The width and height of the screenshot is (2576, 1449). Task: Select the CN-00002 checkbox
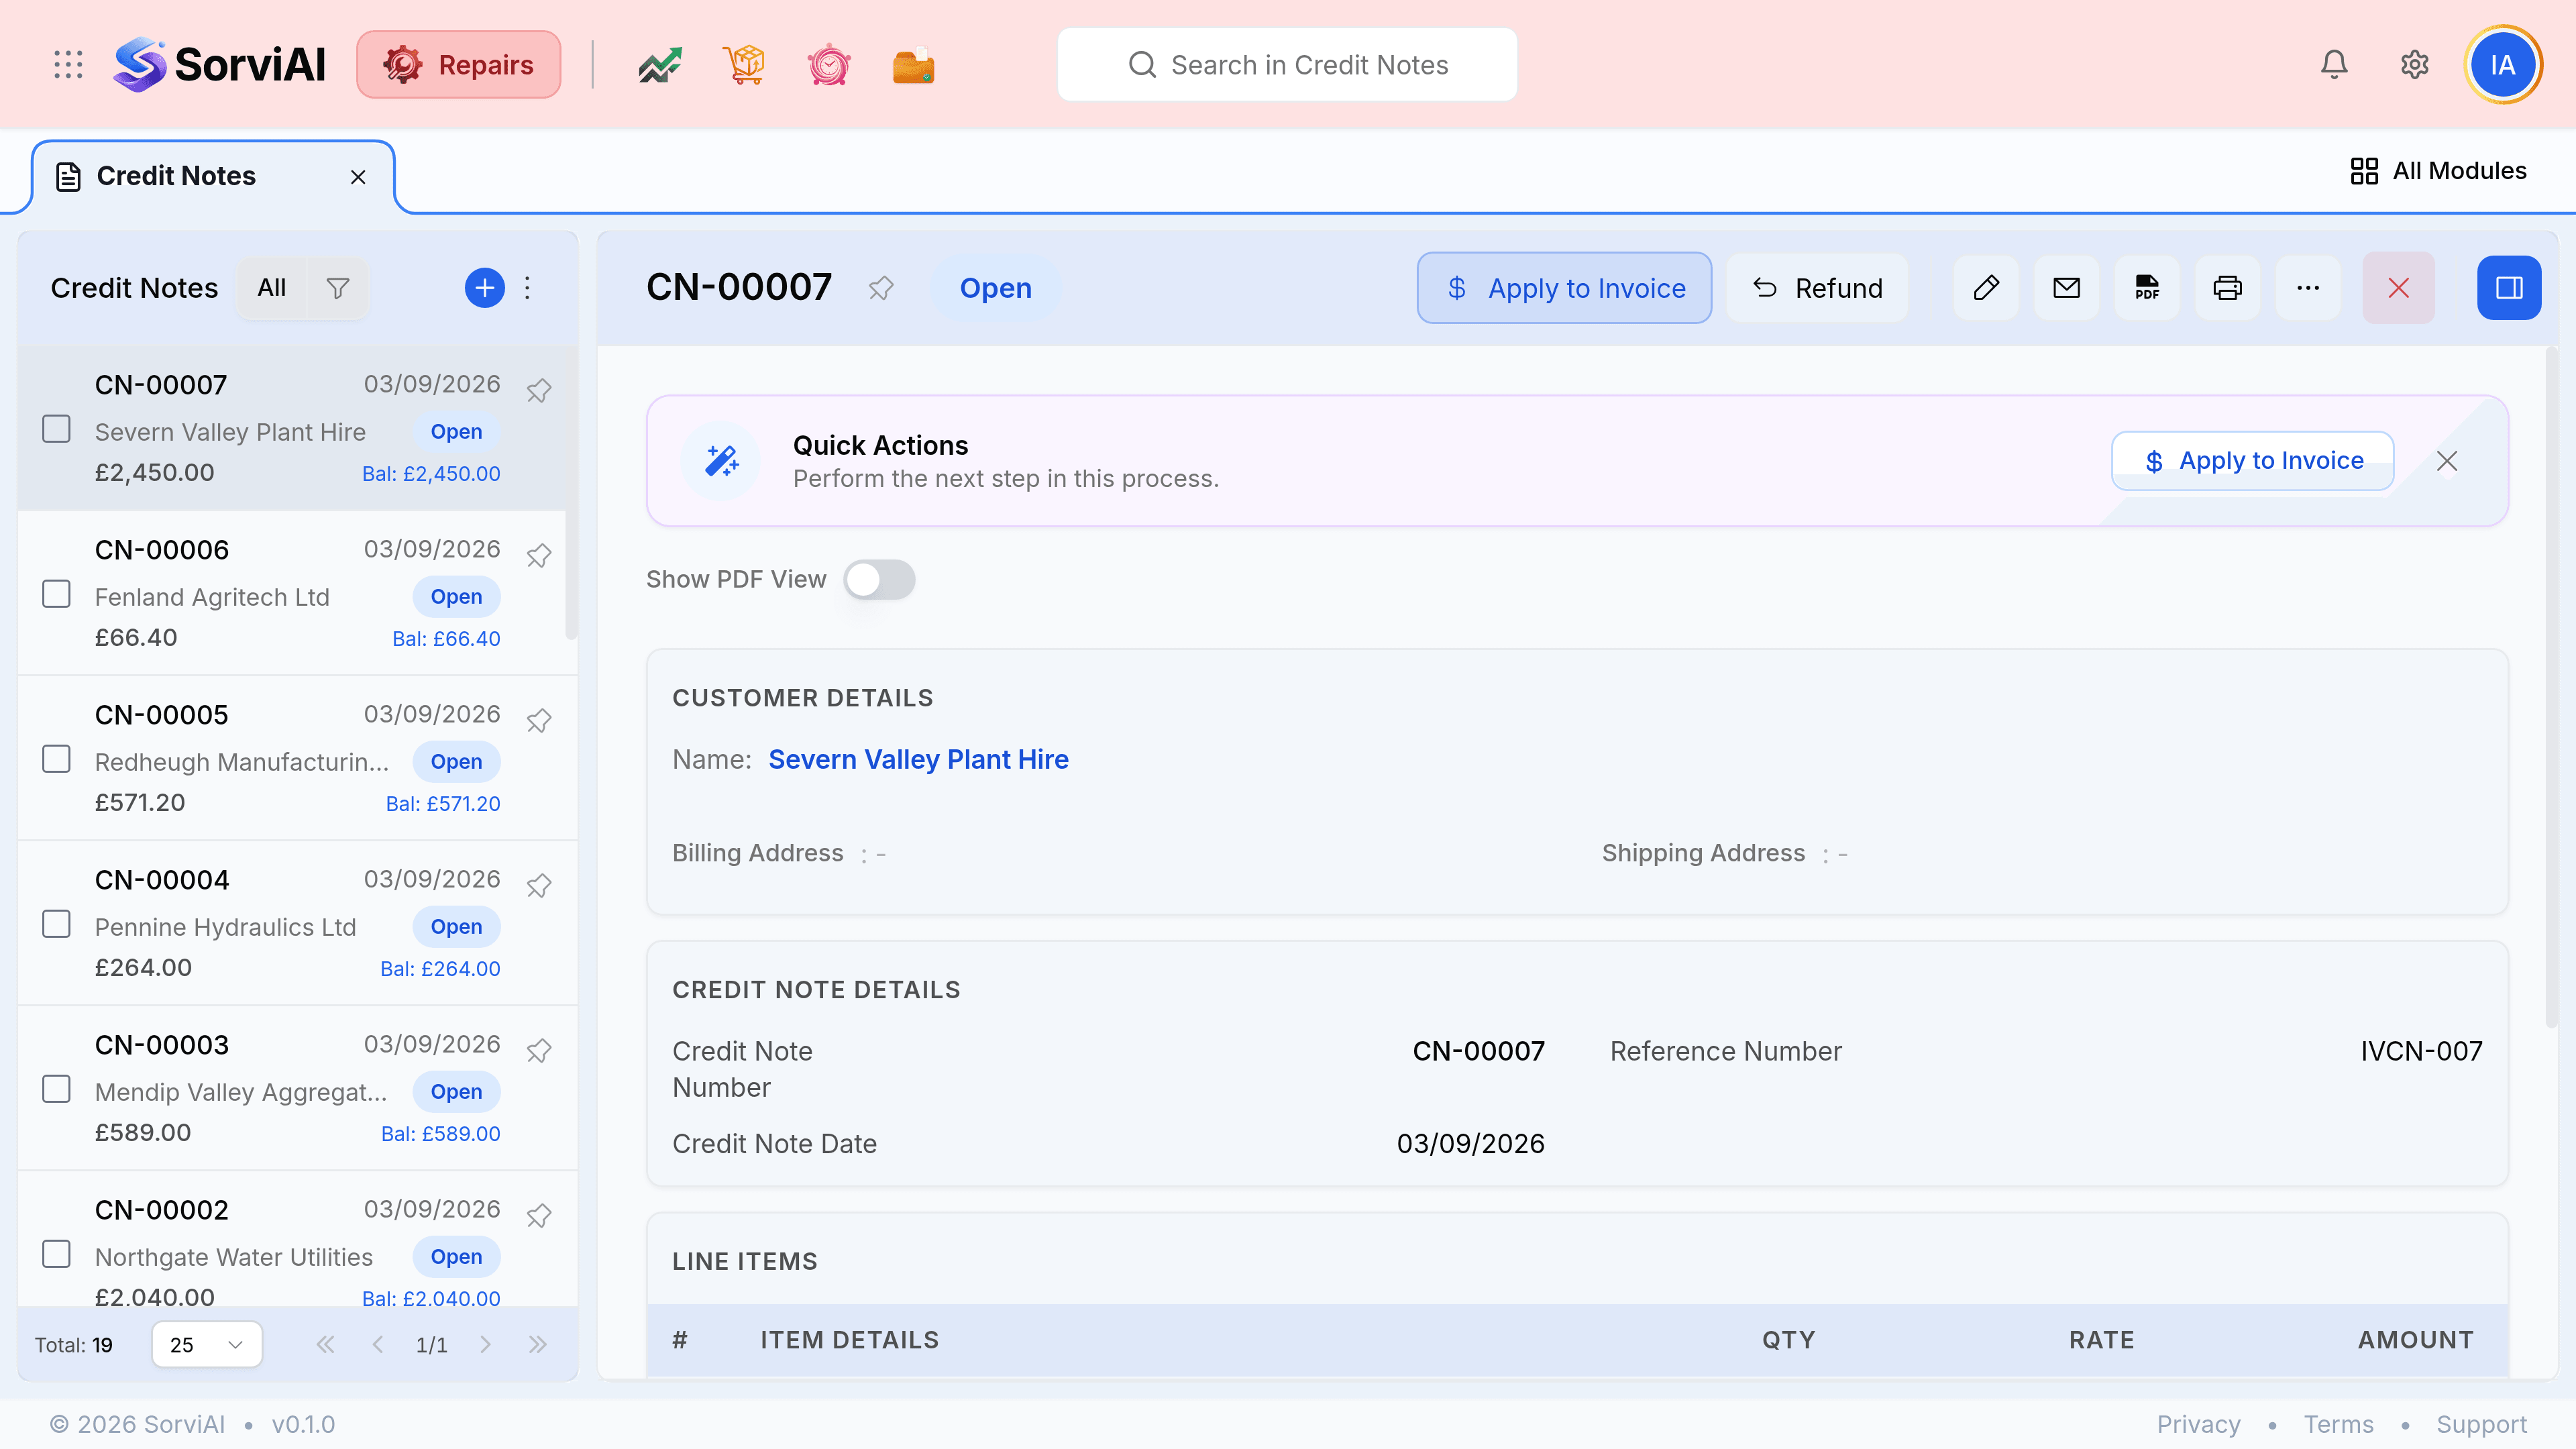57,1254
